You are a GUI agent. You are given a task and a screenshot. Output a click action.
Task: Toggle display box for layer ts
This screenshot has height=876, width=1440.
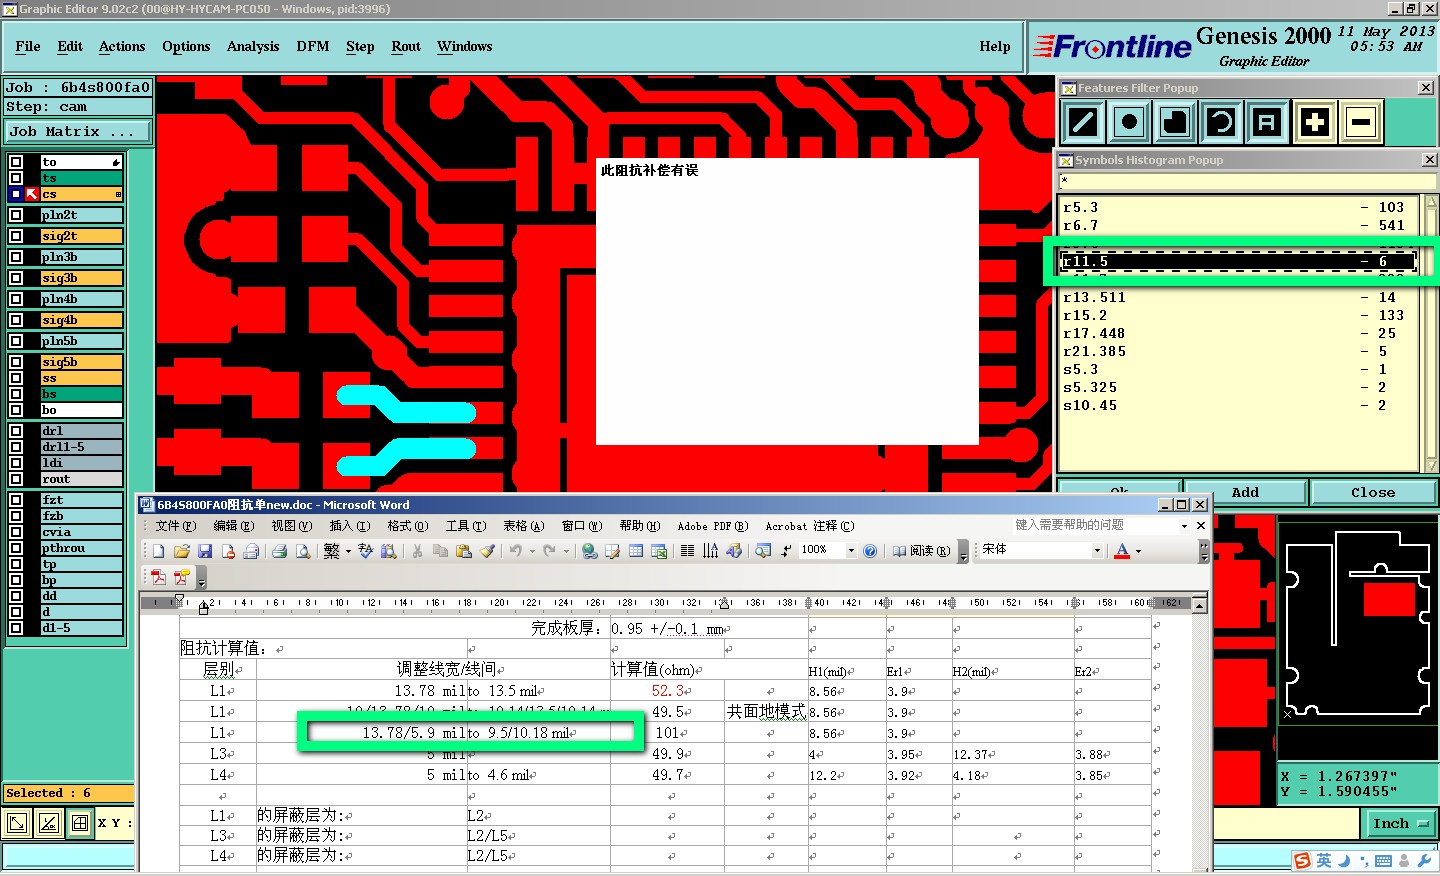[x=16, y=178]
